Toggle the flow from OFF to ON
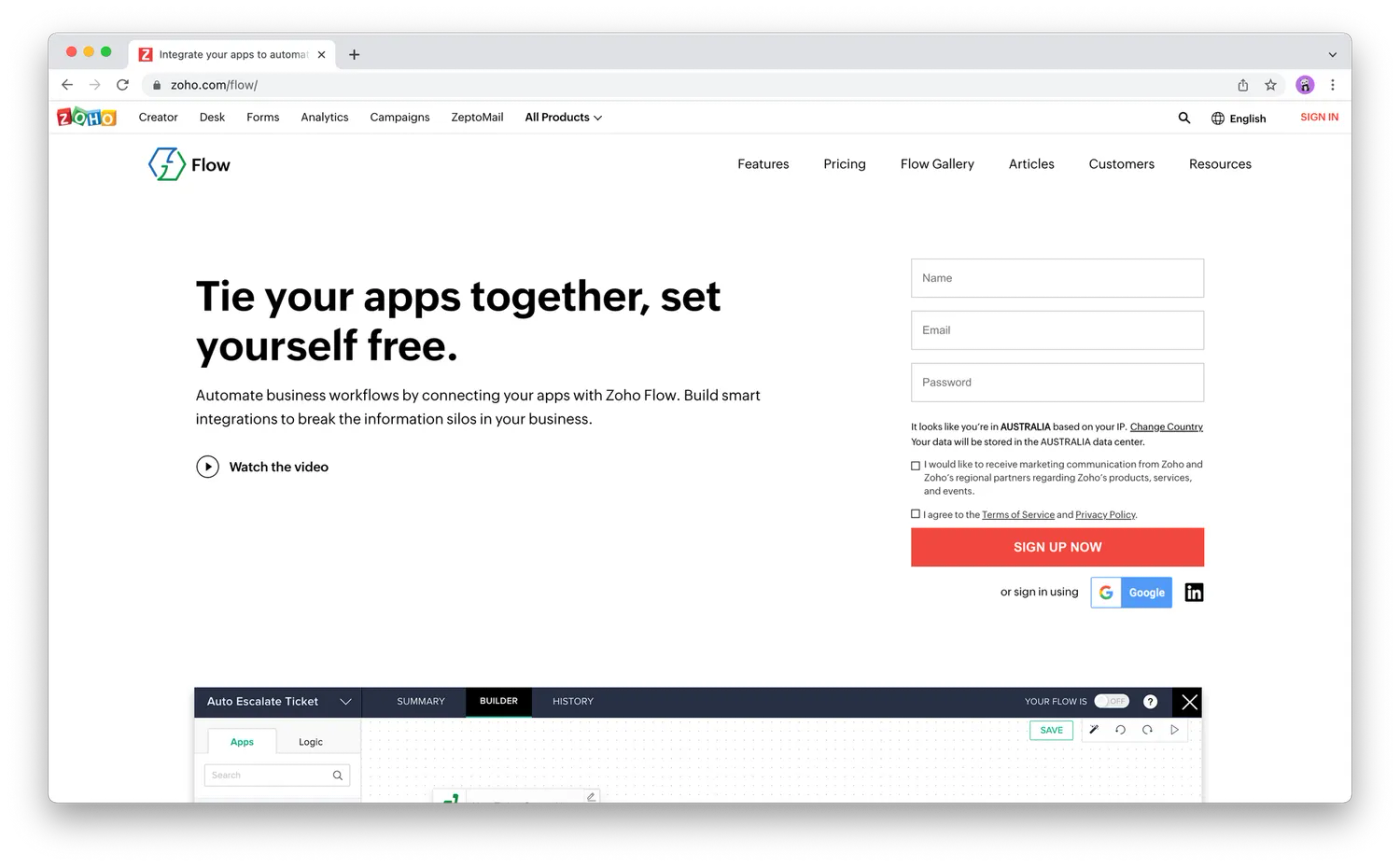Viewport: 1400px width, 867px height. 1112,701
